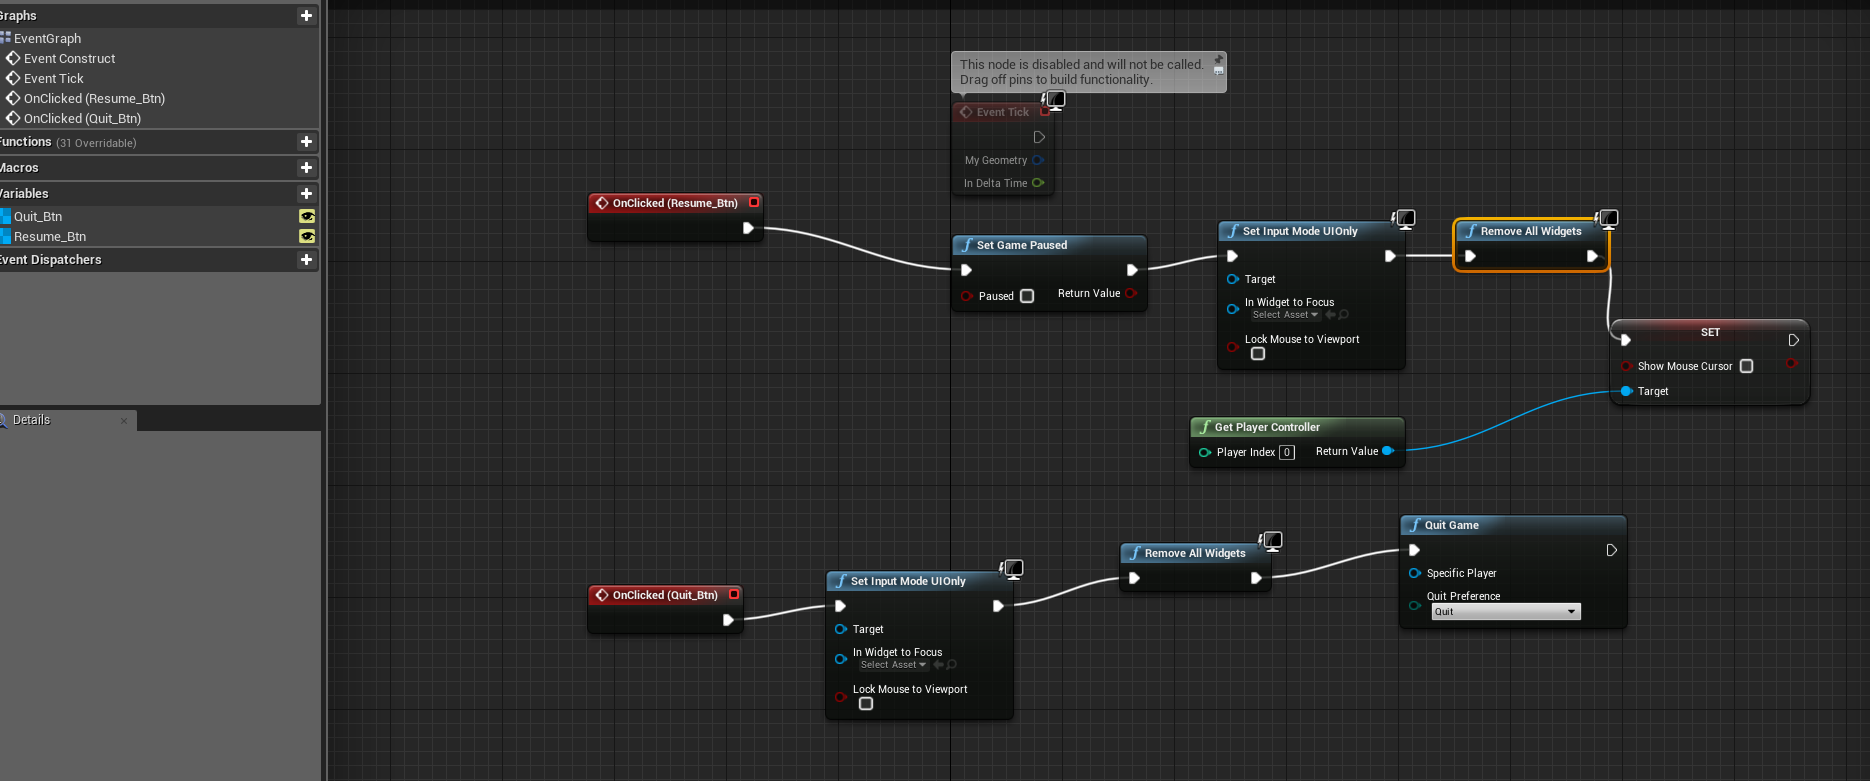Toggle Lock Mouse to Viewport in Quit chain
Image resolution: width=1870 pixels, height=781 pixels.
coord(866,704)
